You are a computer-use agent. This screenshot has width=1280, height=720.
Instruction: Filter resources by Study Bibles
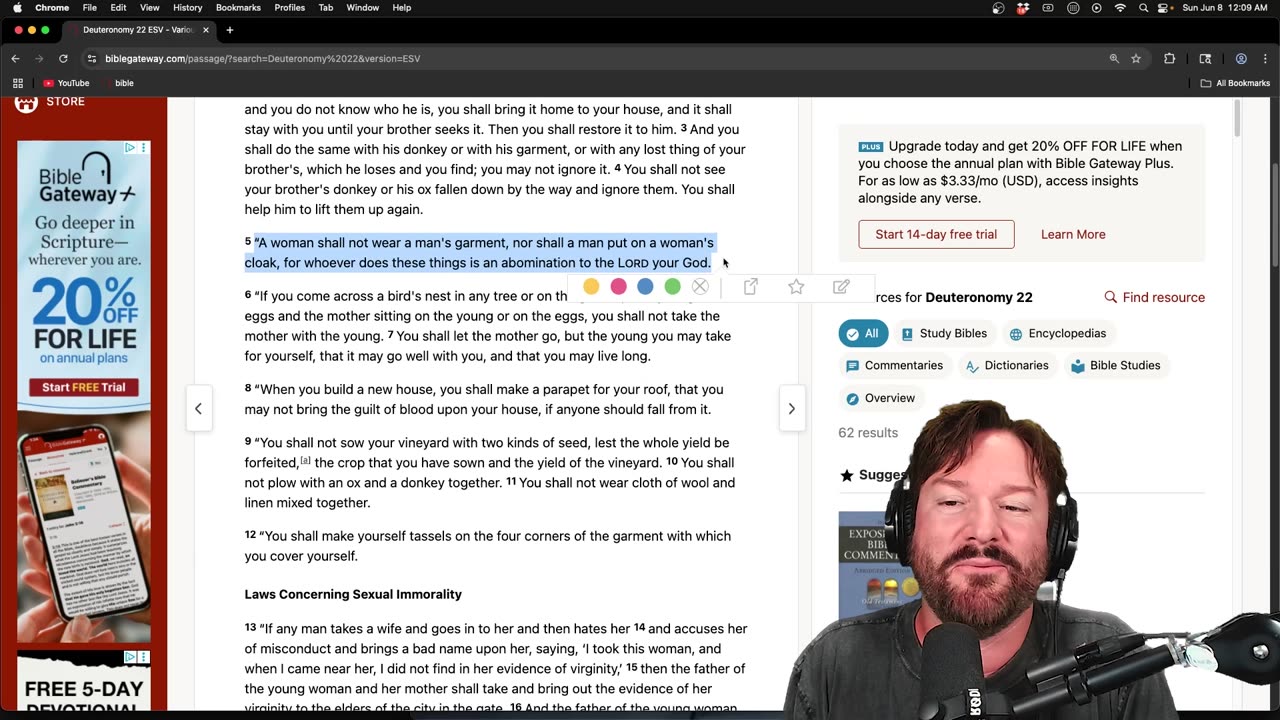(944, 333)
